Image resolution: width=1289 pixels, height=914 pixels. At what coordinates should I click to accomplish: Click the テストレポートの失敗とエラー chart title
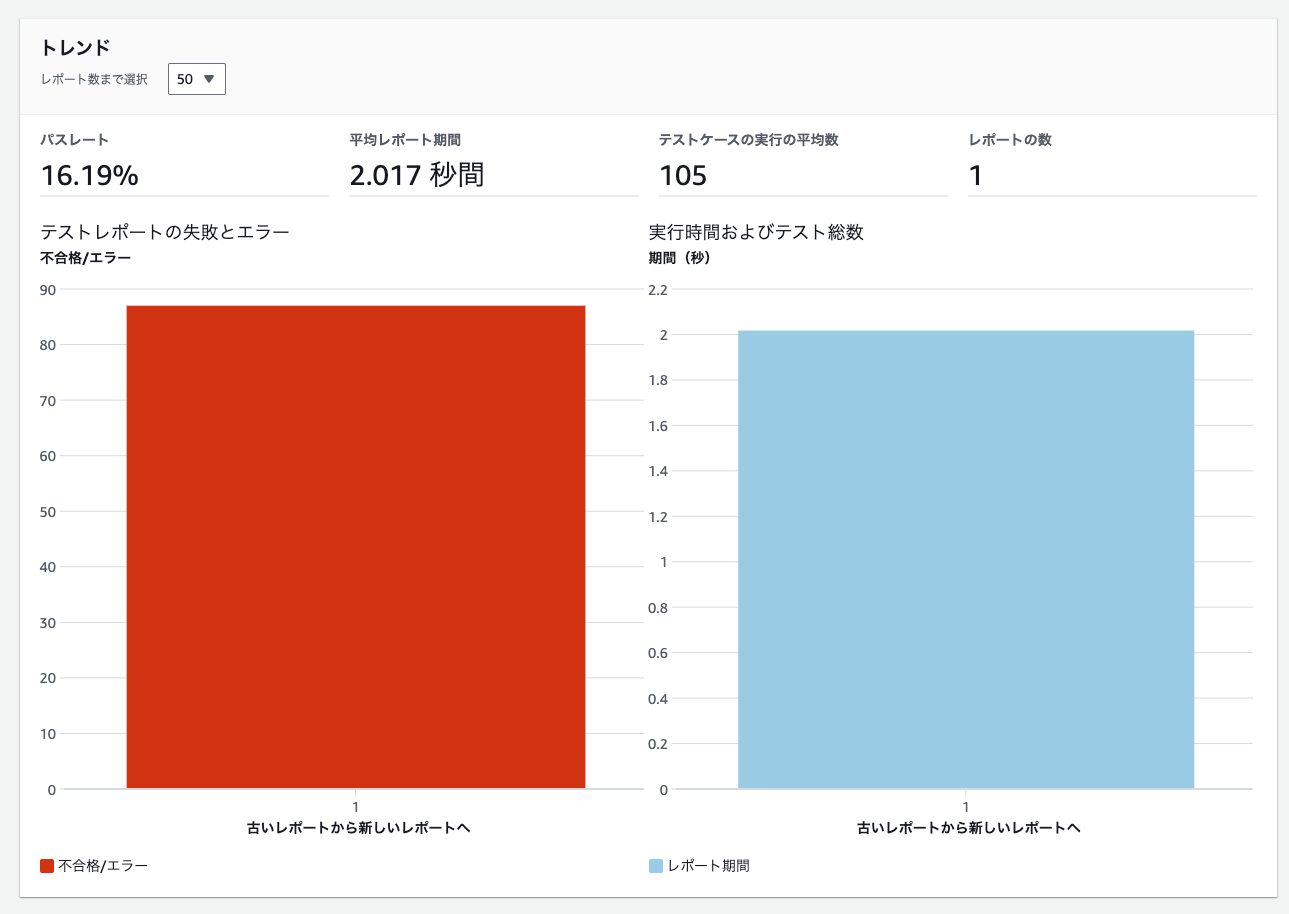pyautogui.click(x=165, y=232)
